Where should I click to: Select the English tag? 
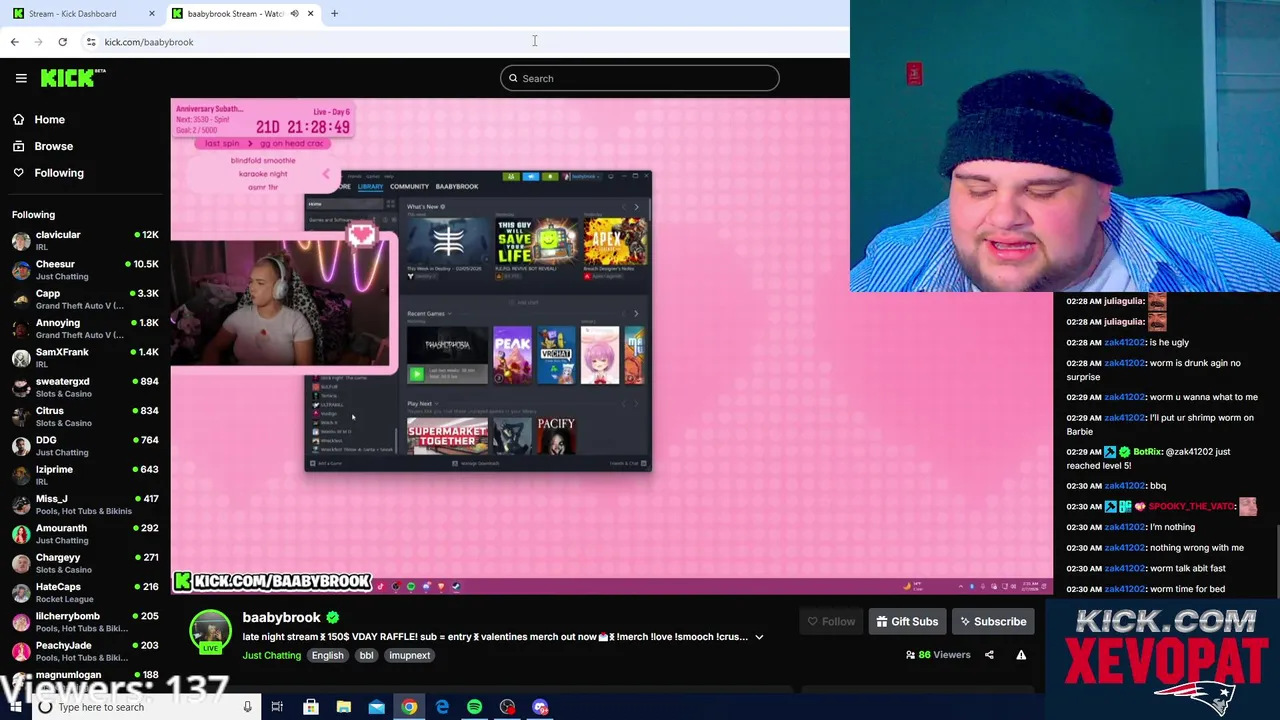tap(327, 656)
